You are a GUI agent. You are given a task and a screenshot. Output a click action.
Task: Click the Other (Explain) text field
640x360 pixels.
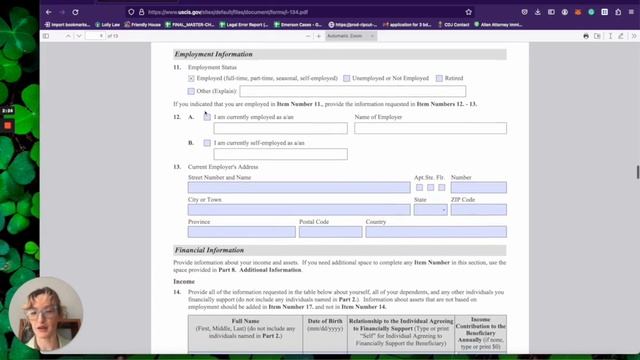tap(353, 91)
